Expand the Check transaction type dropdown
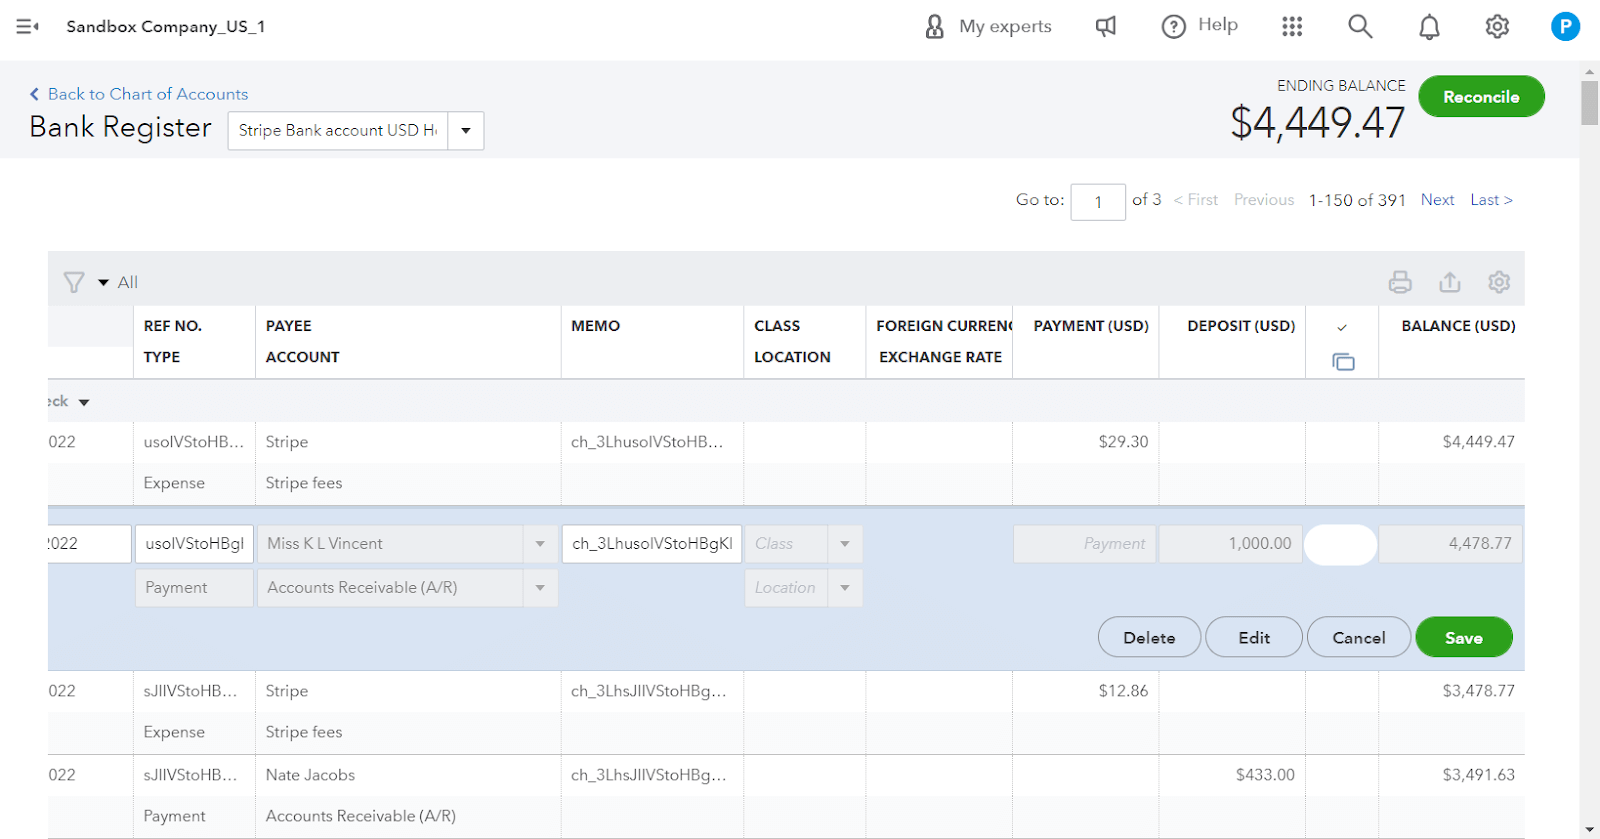Screen dimensions: 1600x839 (84, 403)
